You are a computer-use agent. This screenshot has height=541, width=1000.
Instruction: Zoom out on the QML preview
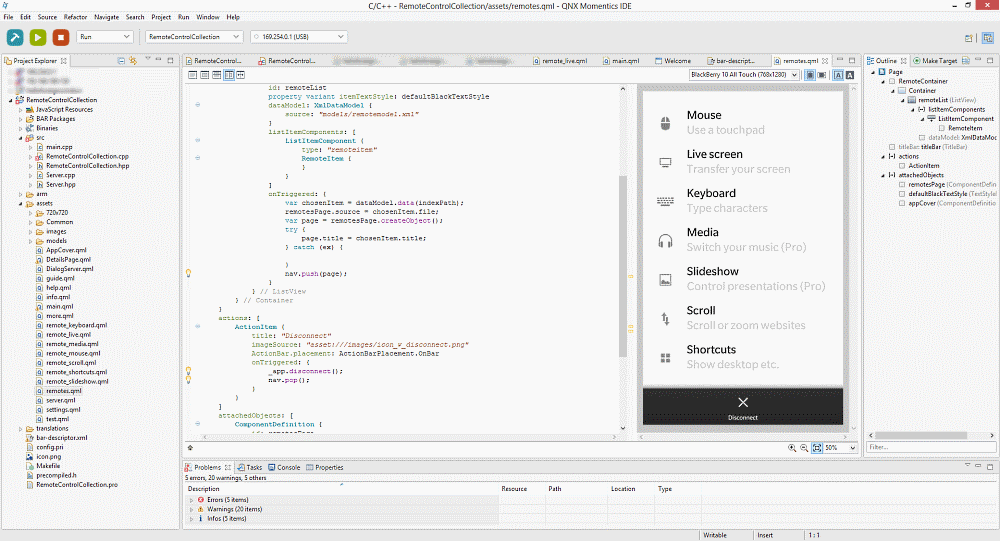click(x=804, y=448)
